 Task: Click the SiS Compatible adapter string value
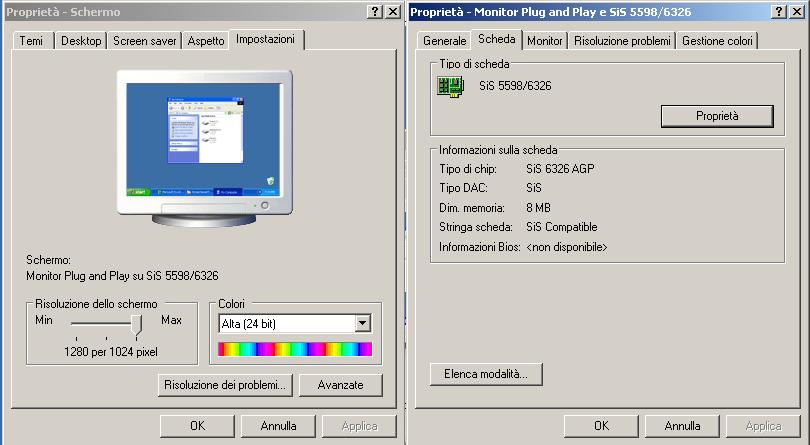562,227
